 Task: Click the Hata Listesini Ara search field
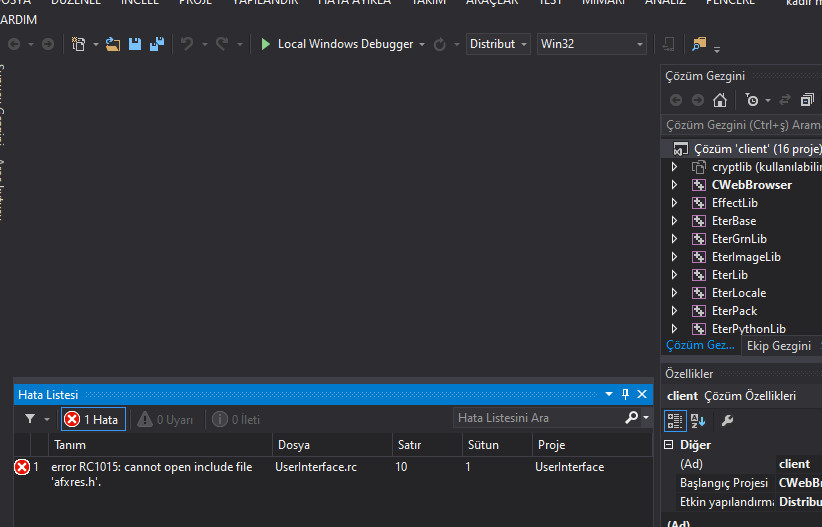click(x=538, y=418)
